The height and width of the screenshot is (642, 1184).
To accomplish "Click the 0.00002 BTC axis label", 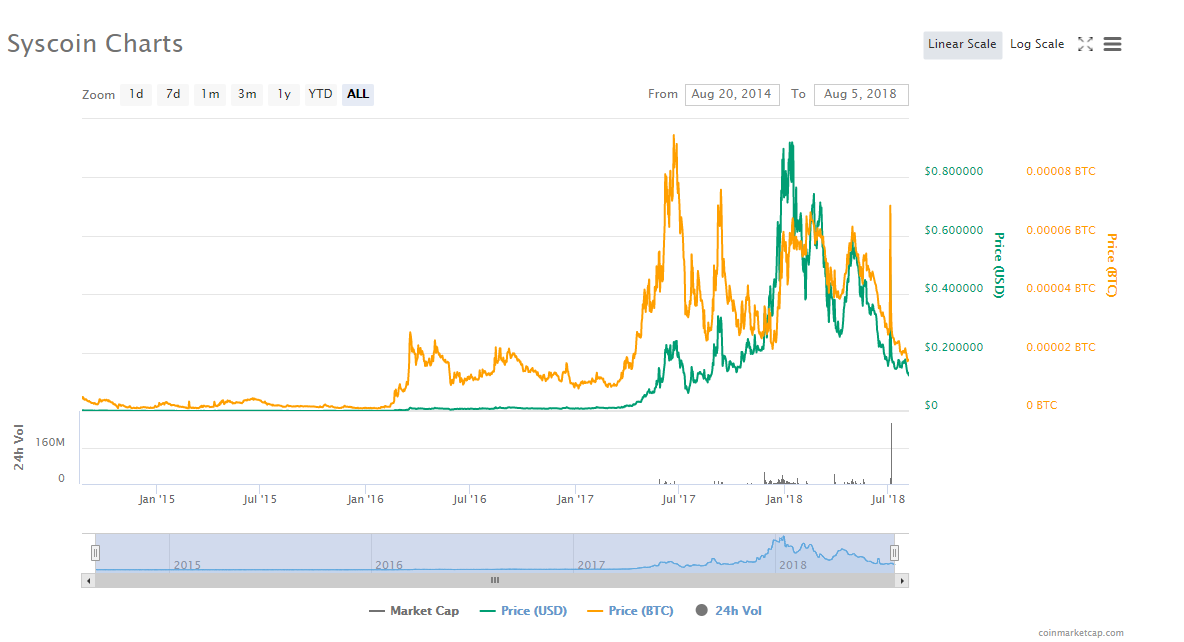I will (x=1060, y=347).
